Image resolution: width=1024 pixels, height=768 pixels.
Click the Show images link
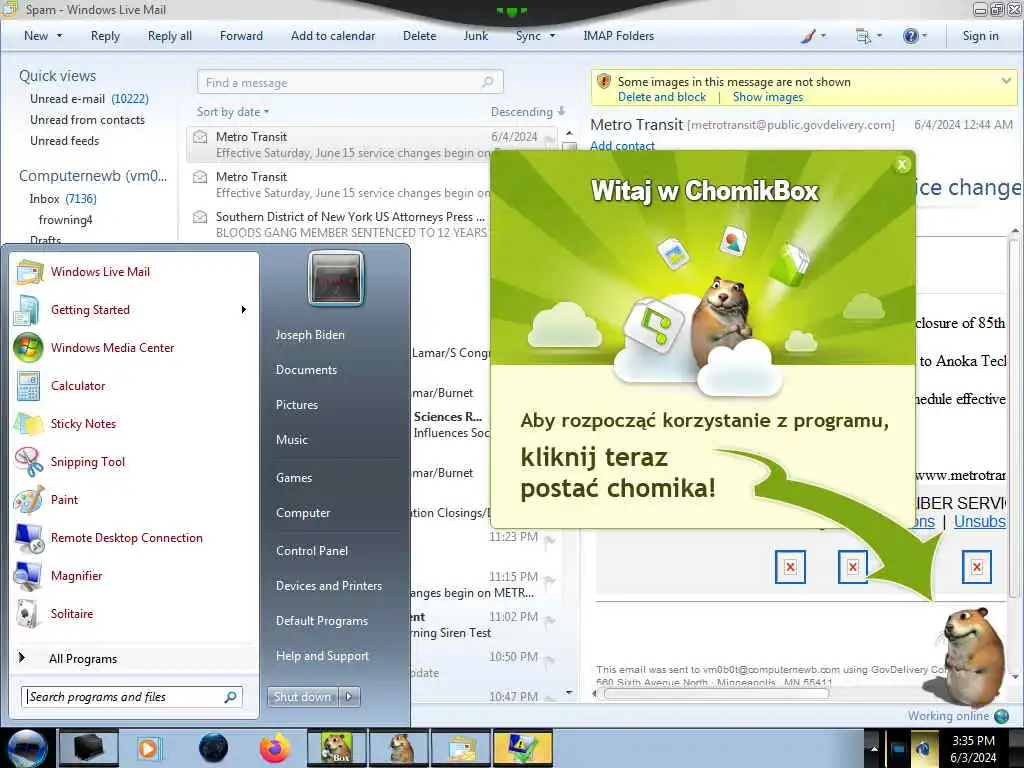pyautogui.click(x=767, y=97)
